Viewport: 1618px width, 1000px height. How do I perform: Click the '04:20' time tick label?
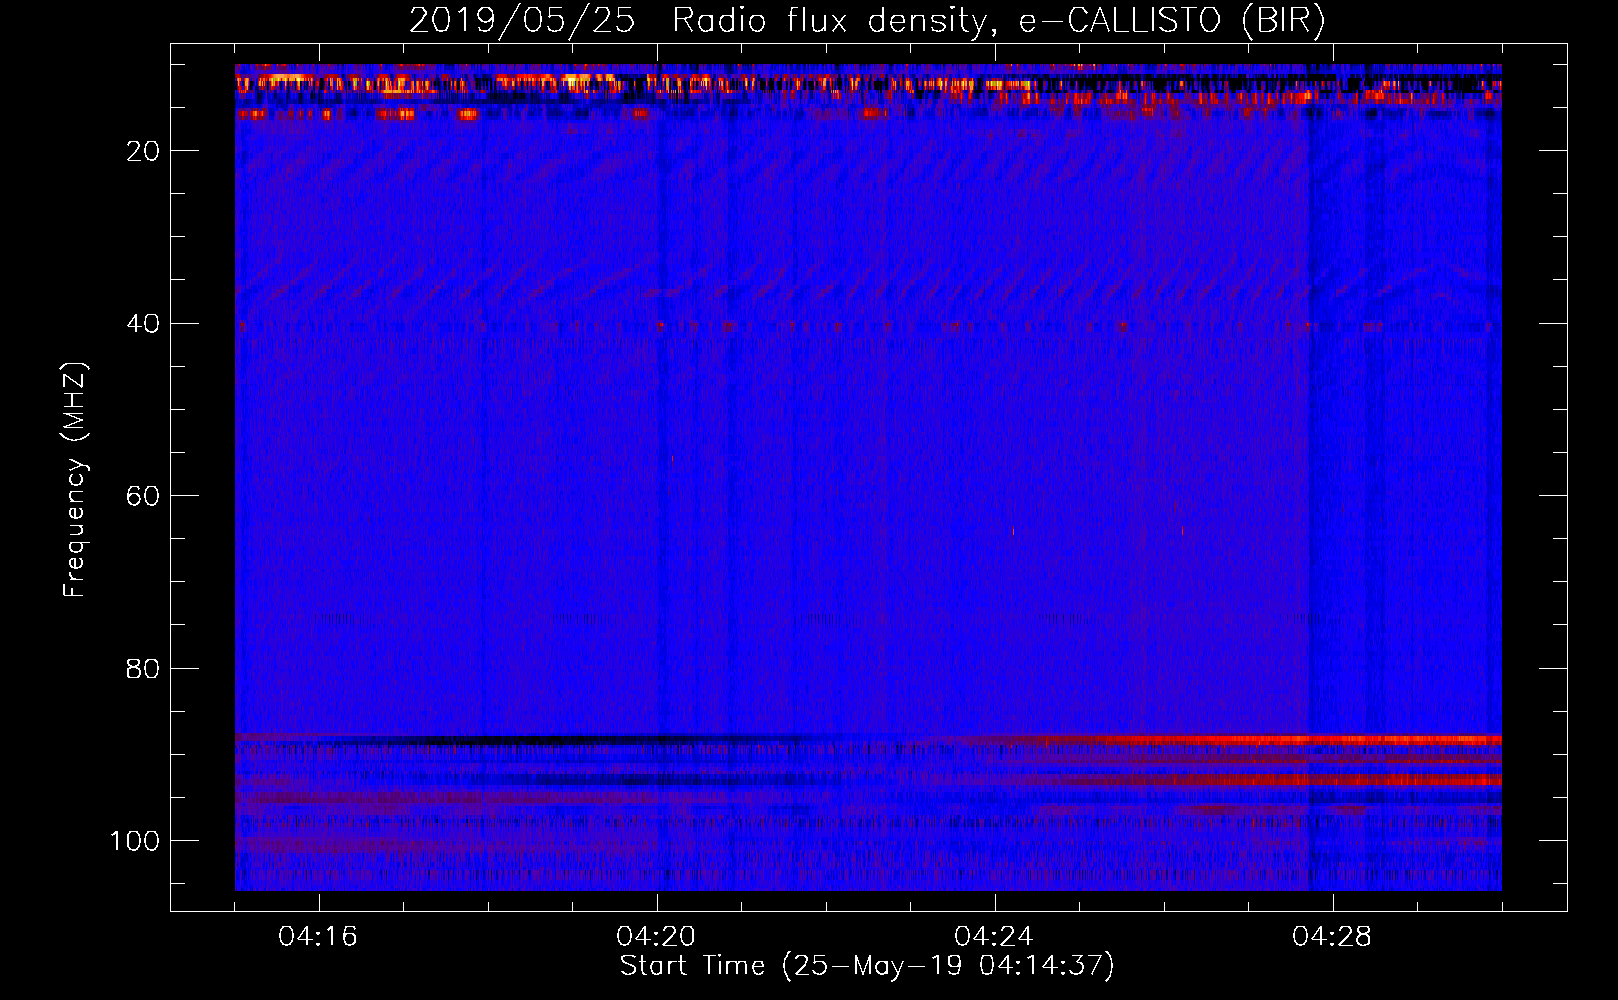tap(656, 937)
